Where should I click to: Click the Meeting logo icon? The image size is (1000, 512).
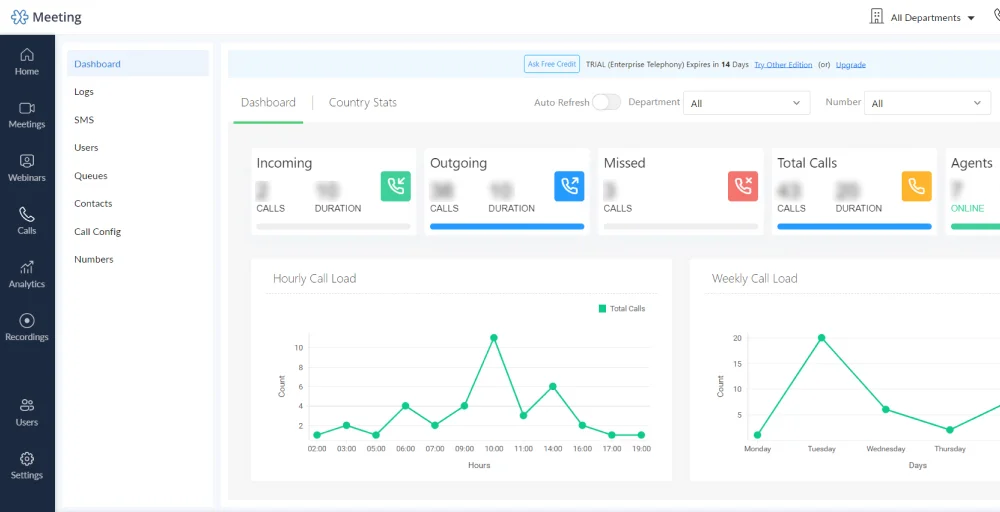20,17
